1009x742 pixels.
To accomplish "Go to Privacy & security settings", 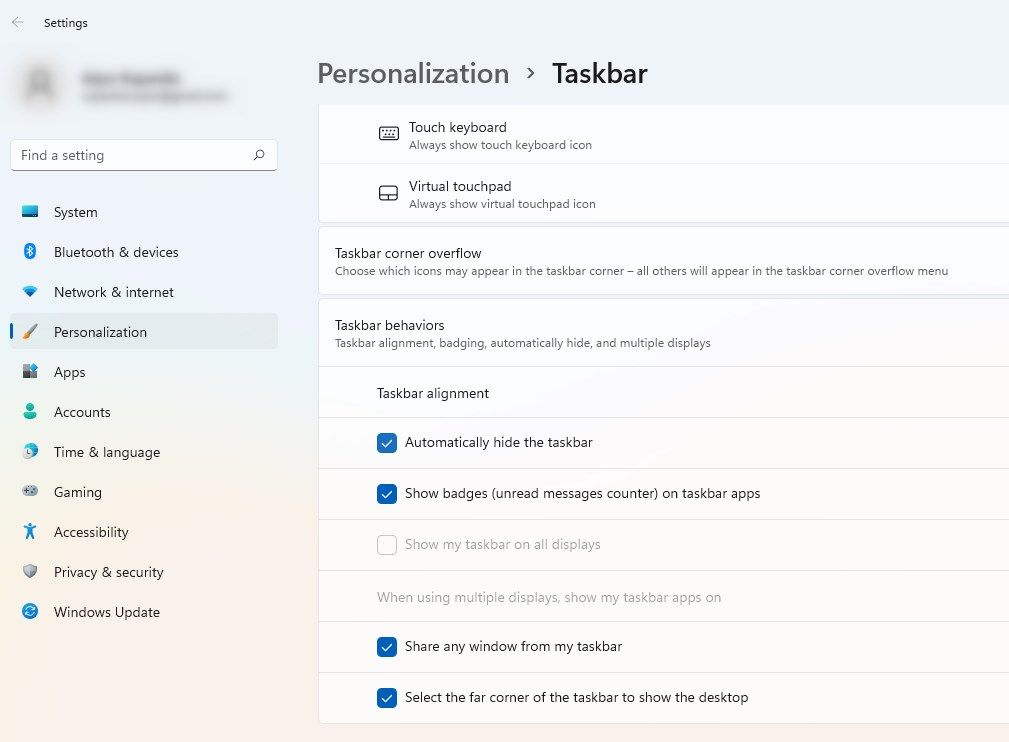I will point(108,572).
